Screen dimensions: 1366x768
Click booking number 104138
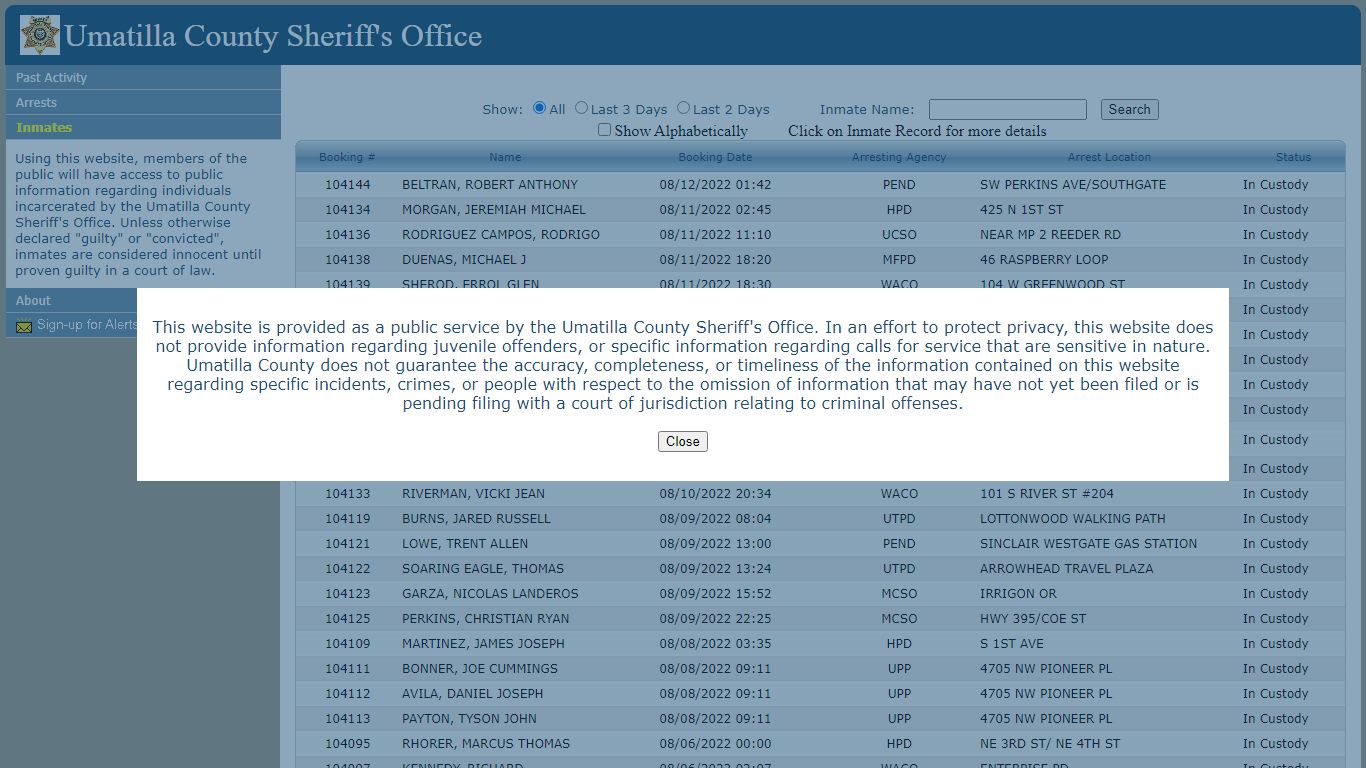pos(347,259)
